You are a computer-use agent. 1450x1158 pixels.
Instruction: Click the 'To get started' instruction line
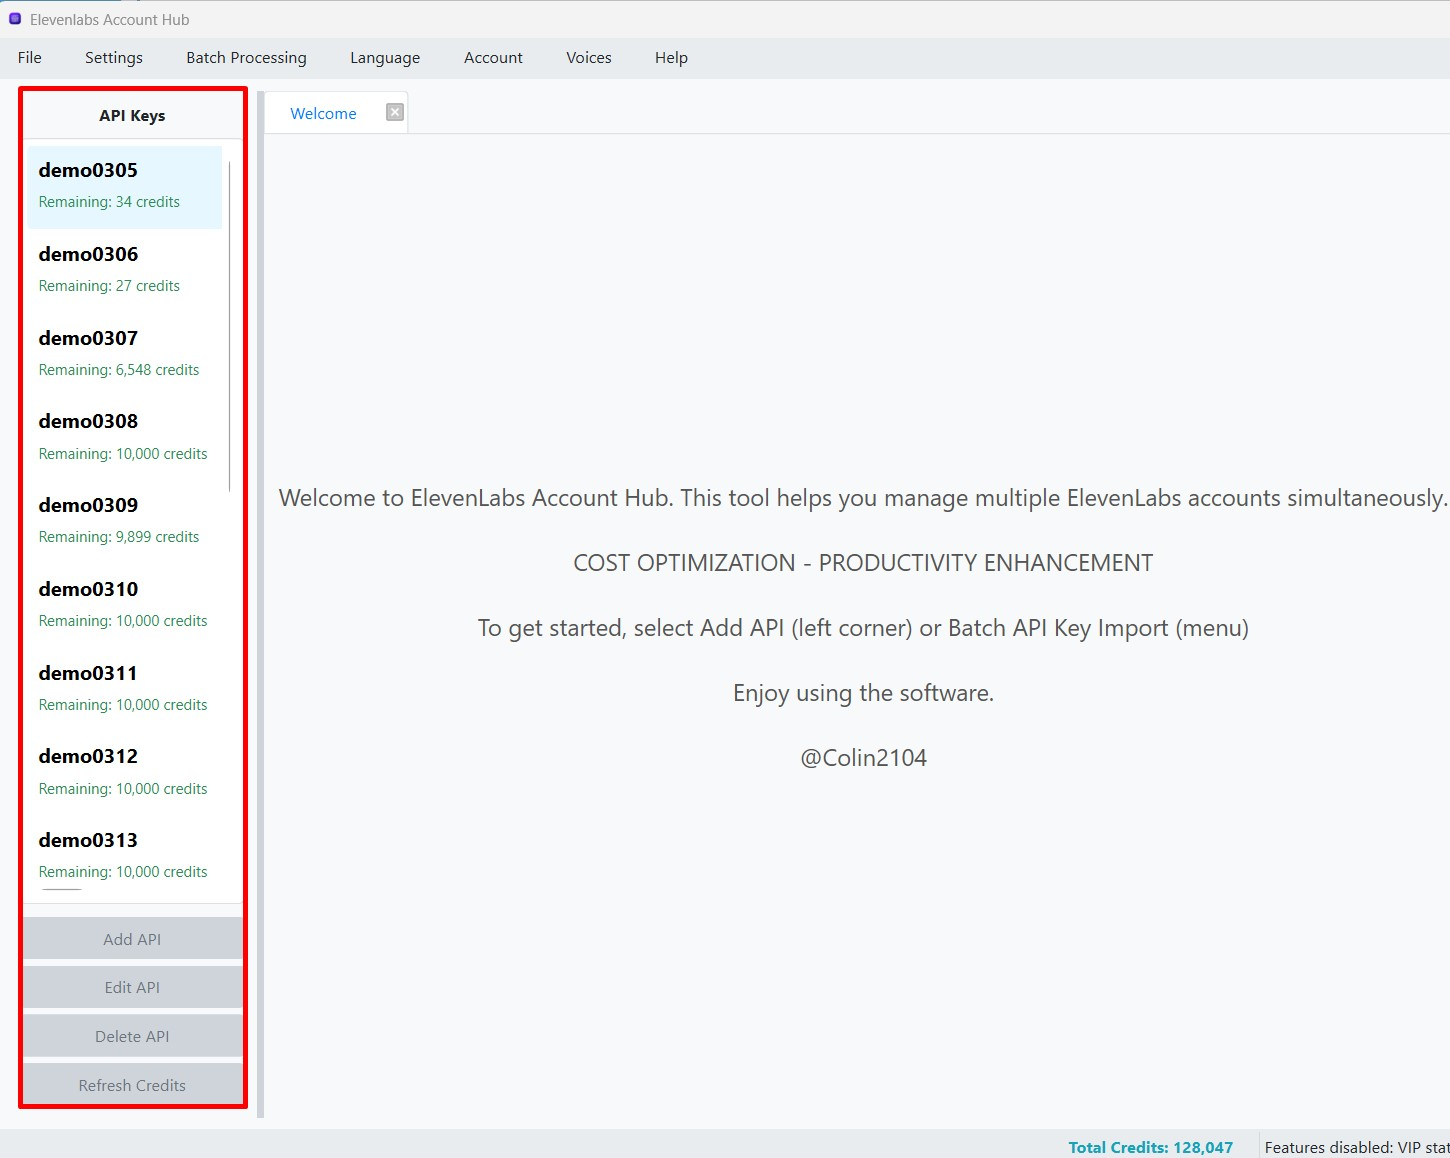863,628
